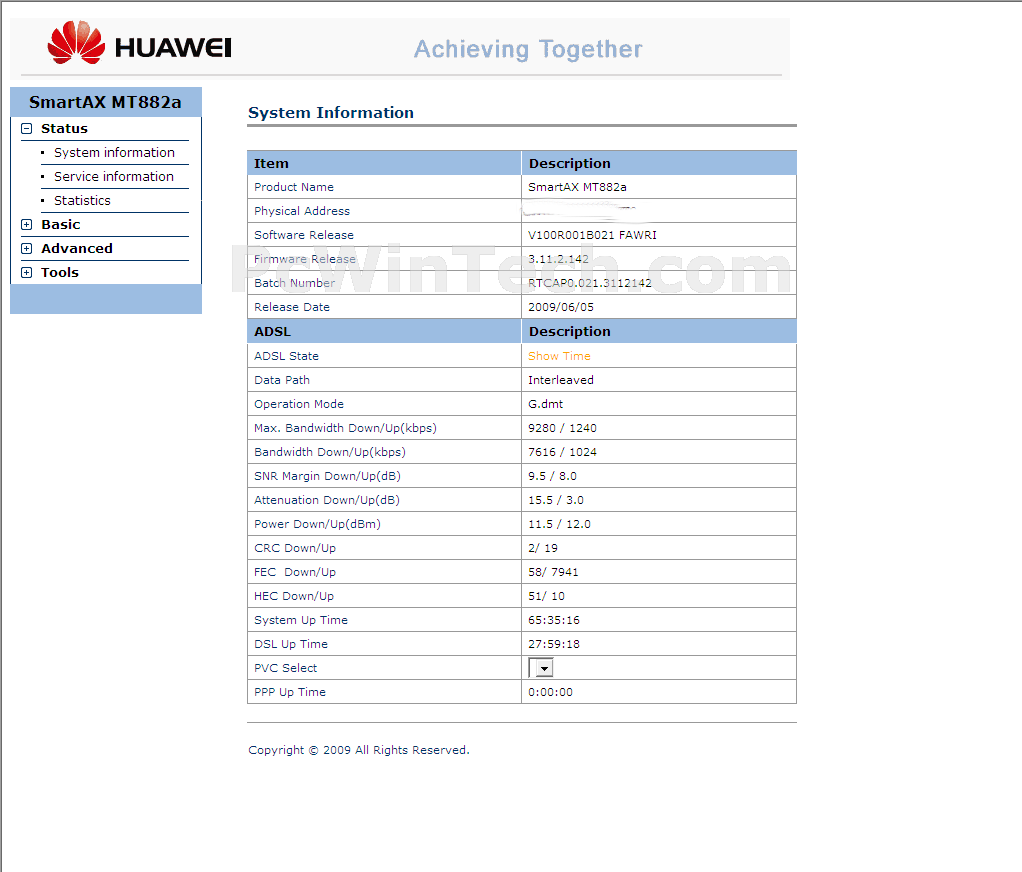Click the Item column header

point(271,164)
